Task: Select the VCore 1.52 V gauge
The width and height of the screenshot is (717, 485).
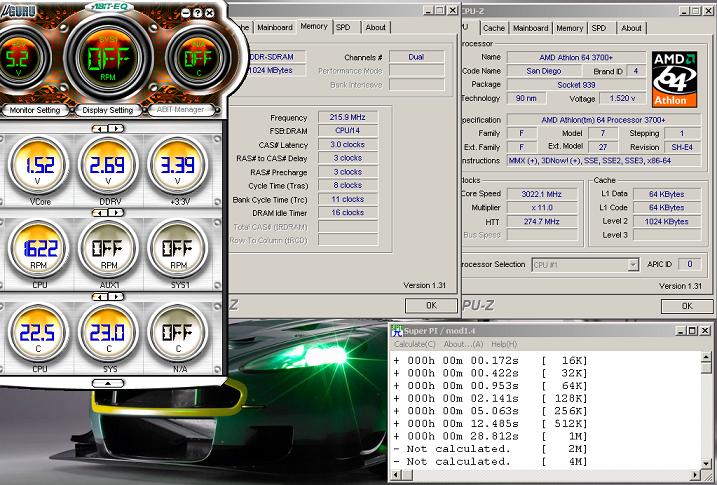Action: 38,165
